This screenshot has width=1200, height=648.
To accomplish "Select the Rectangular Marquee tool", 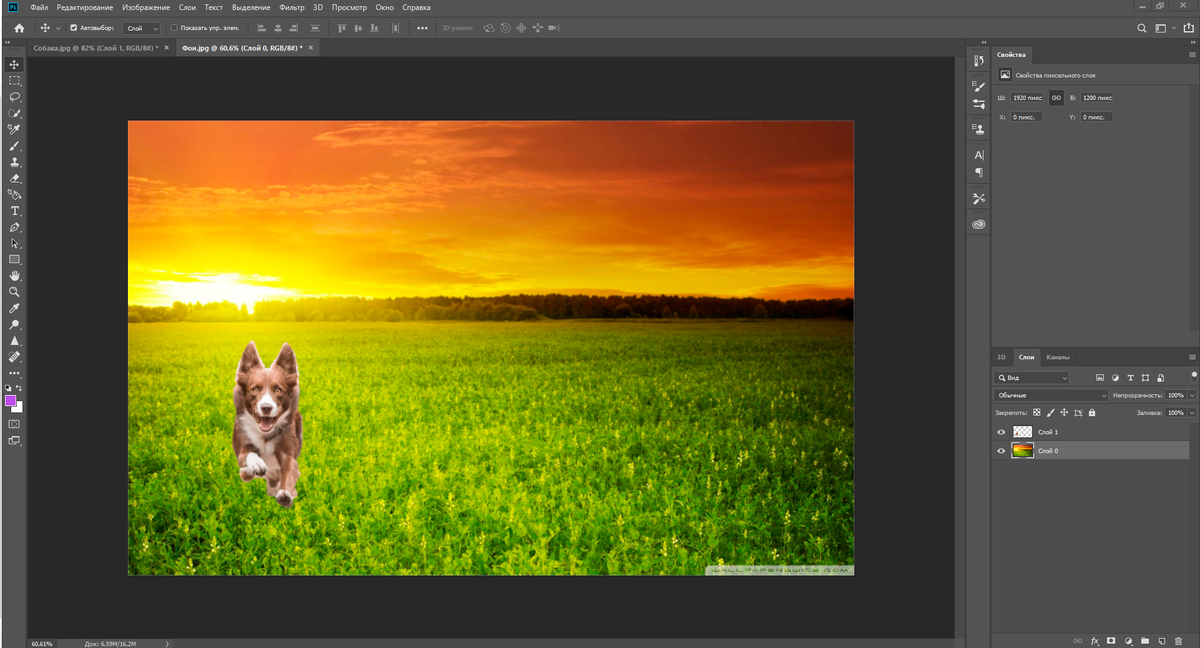I will pos(14,80).
